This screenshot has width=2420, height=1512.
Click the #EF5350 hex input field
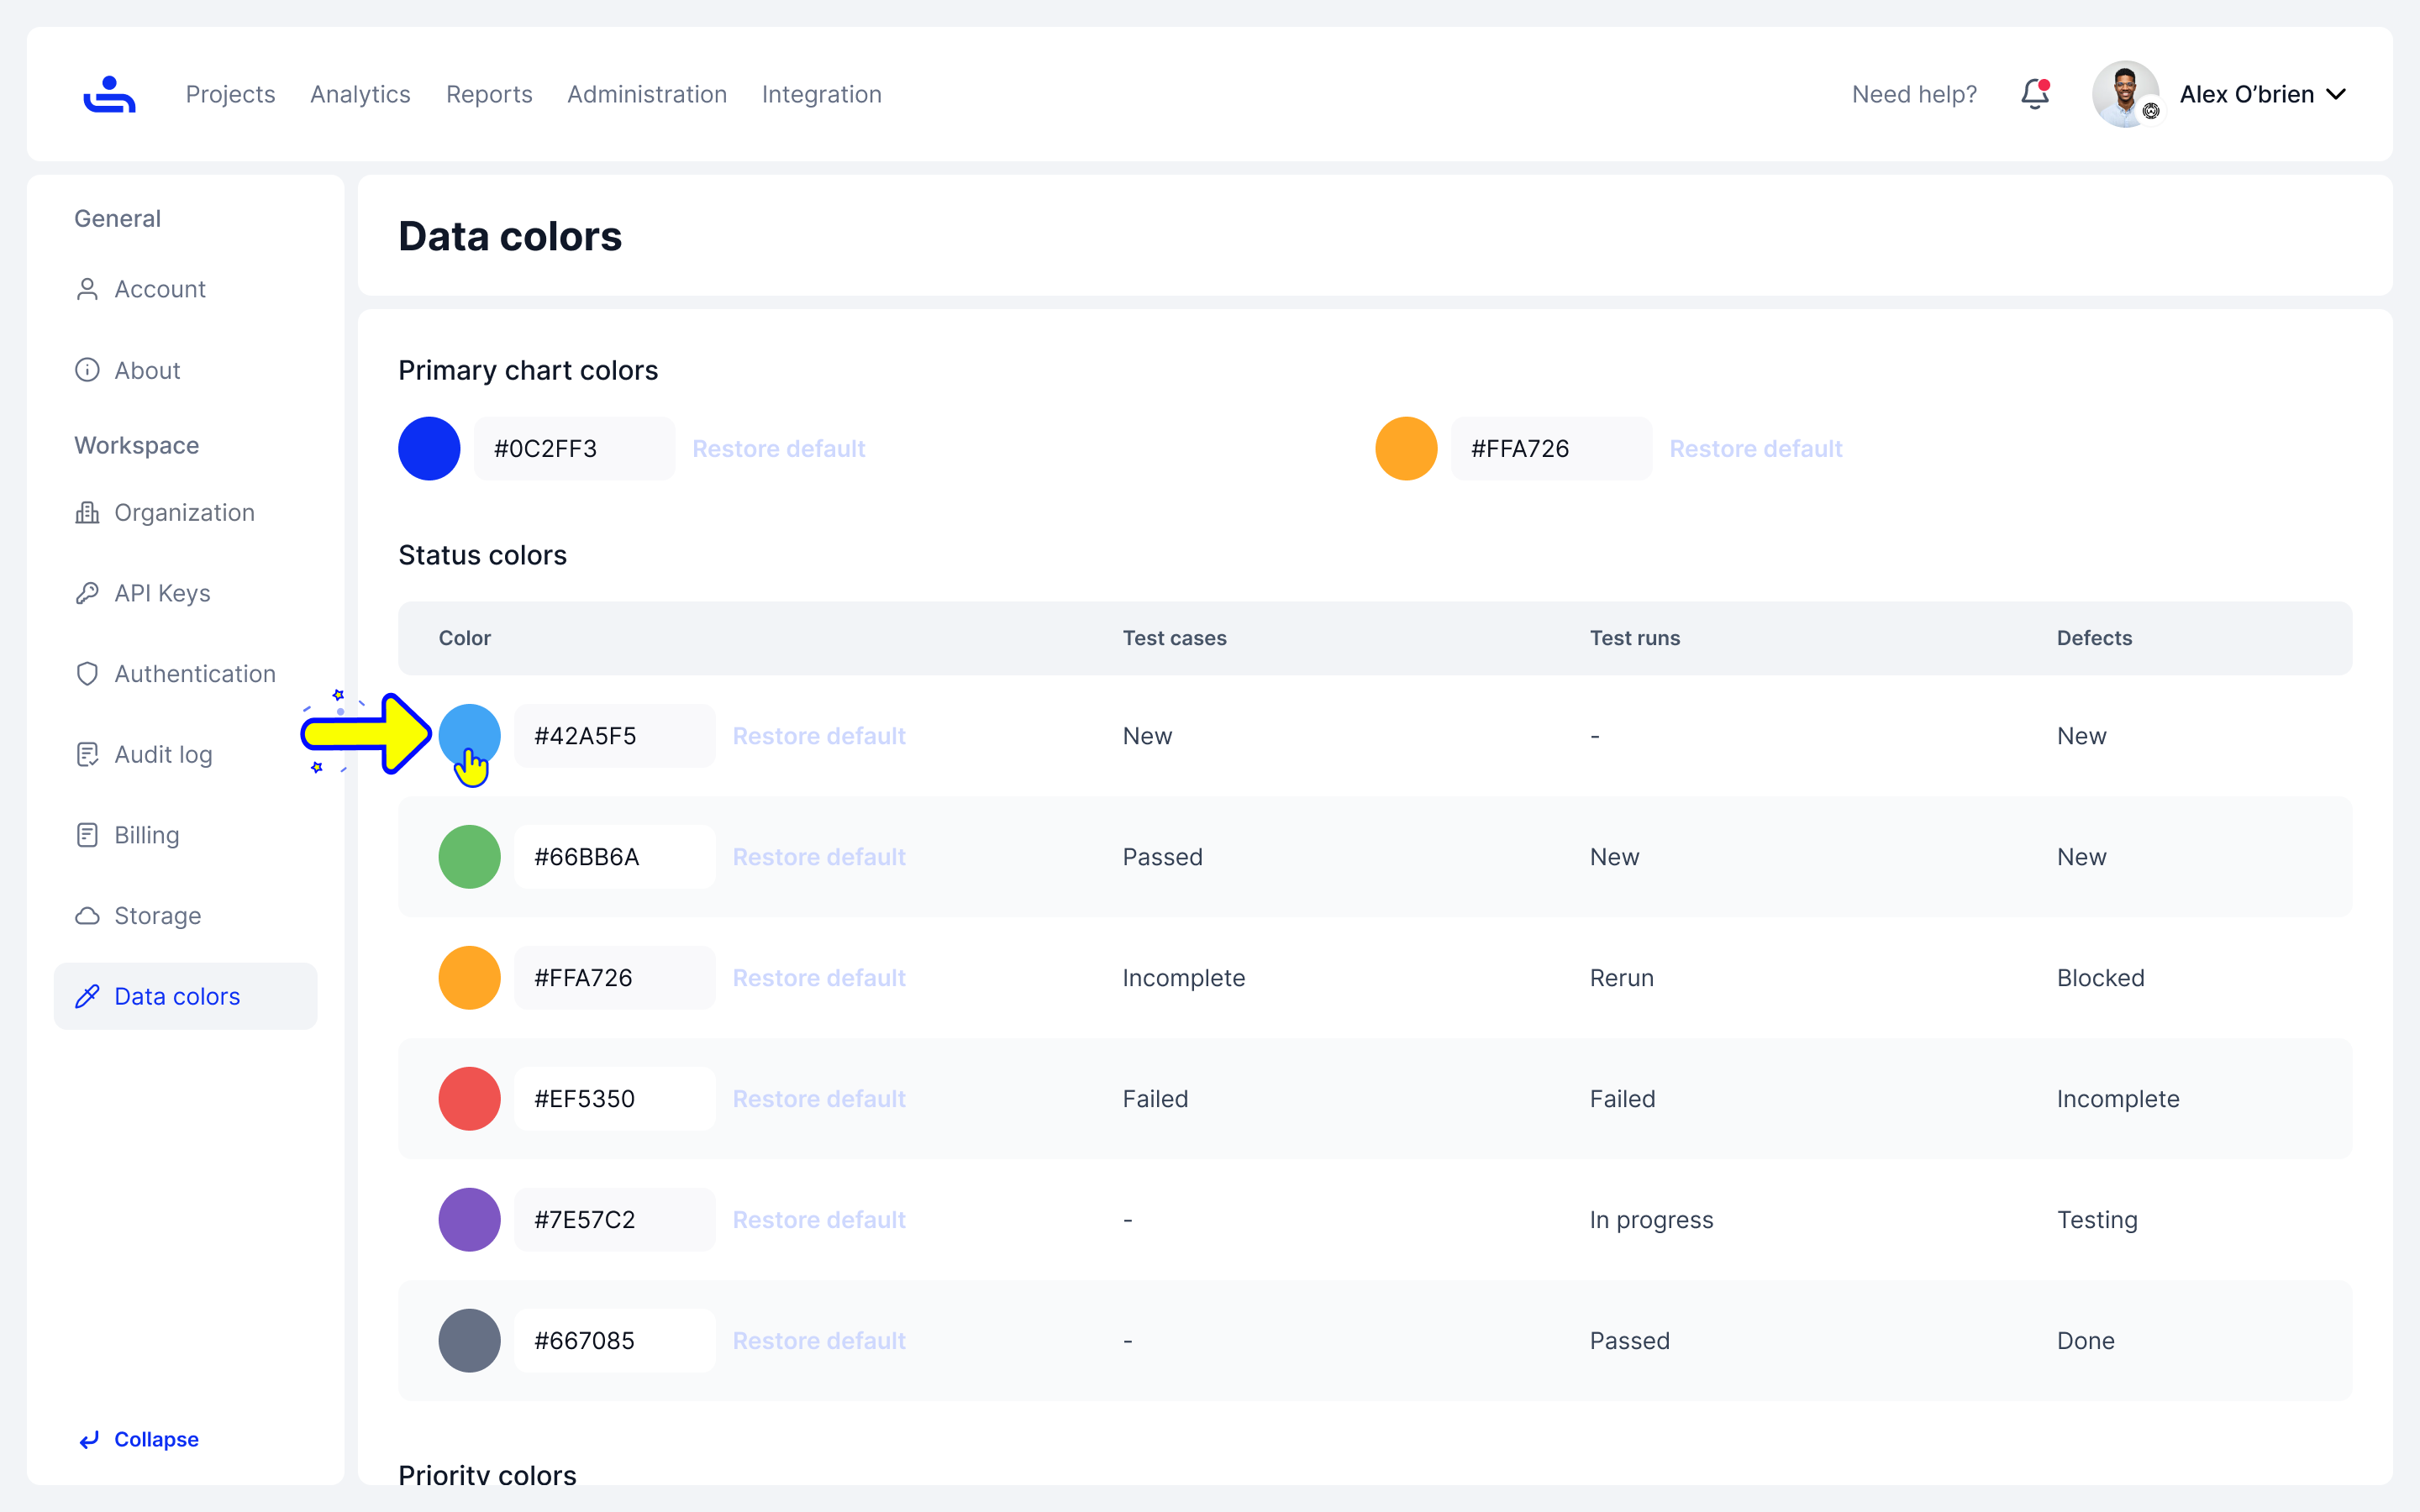click(x=614, y=1099)
